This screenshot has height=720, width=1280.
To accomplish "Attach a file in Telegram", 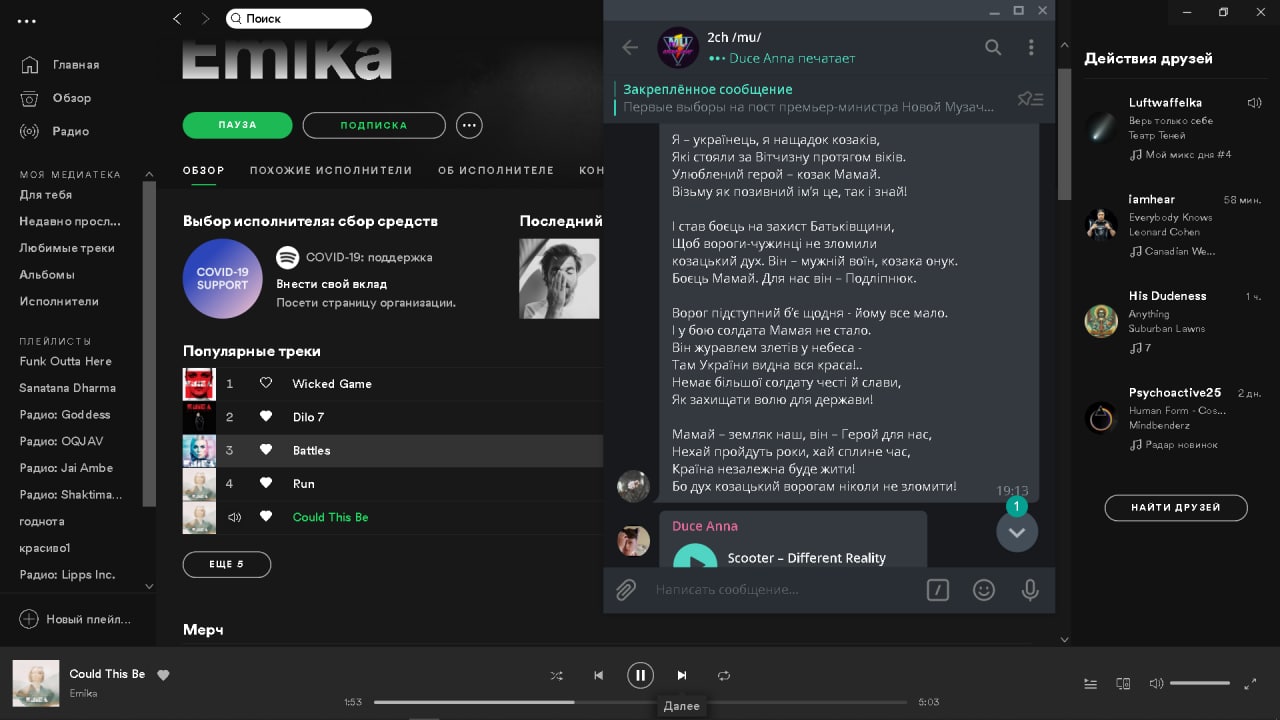I will pos(626,590).
